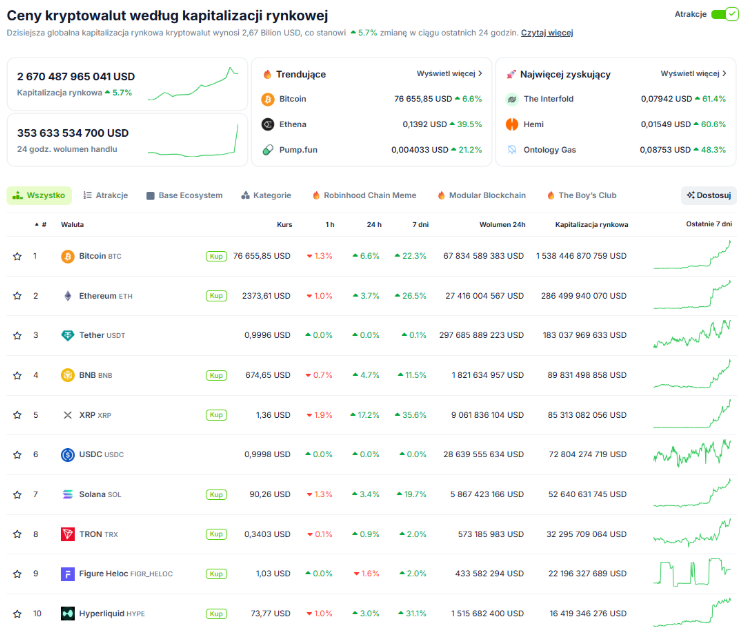Buy XRP with its Kup button

[x=216, y=415]
